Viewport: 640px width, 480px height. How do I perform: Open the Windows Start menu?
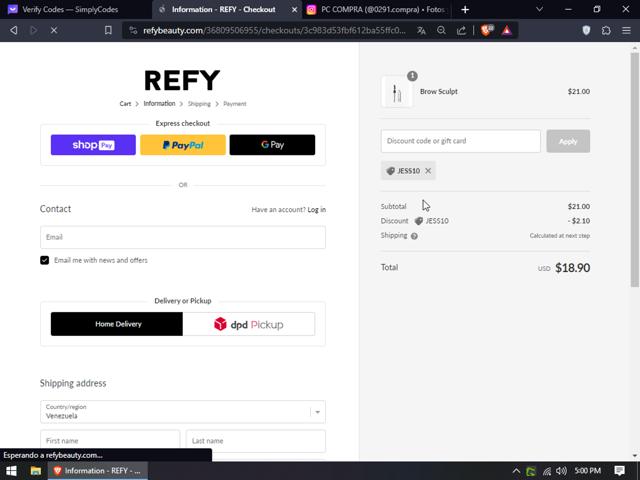tap(11, 471)
